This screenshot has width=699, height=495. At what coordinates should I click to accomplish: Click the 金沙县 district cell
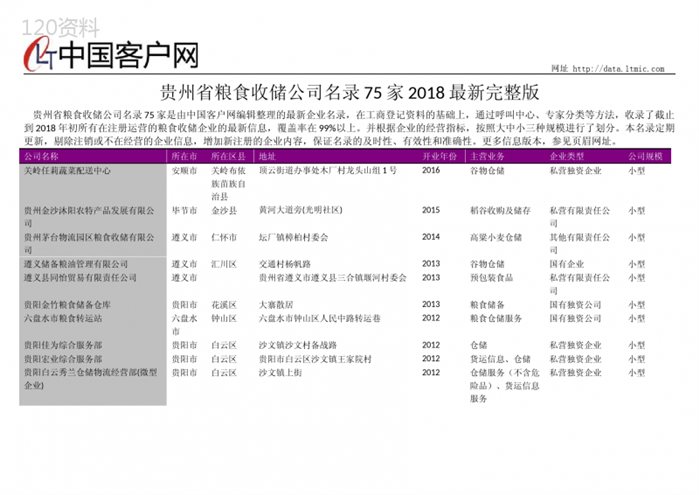click(224, 210)
